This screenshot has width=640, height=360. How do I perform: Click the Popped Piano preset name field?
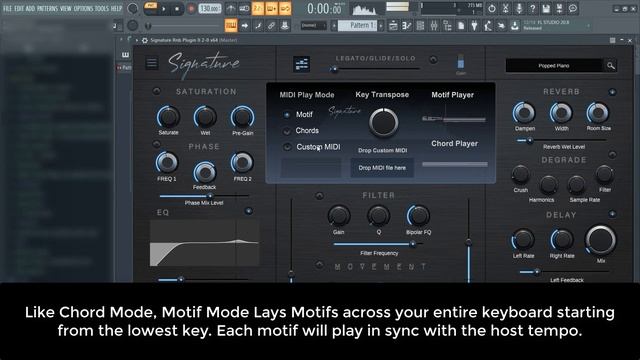pos(553,65)
